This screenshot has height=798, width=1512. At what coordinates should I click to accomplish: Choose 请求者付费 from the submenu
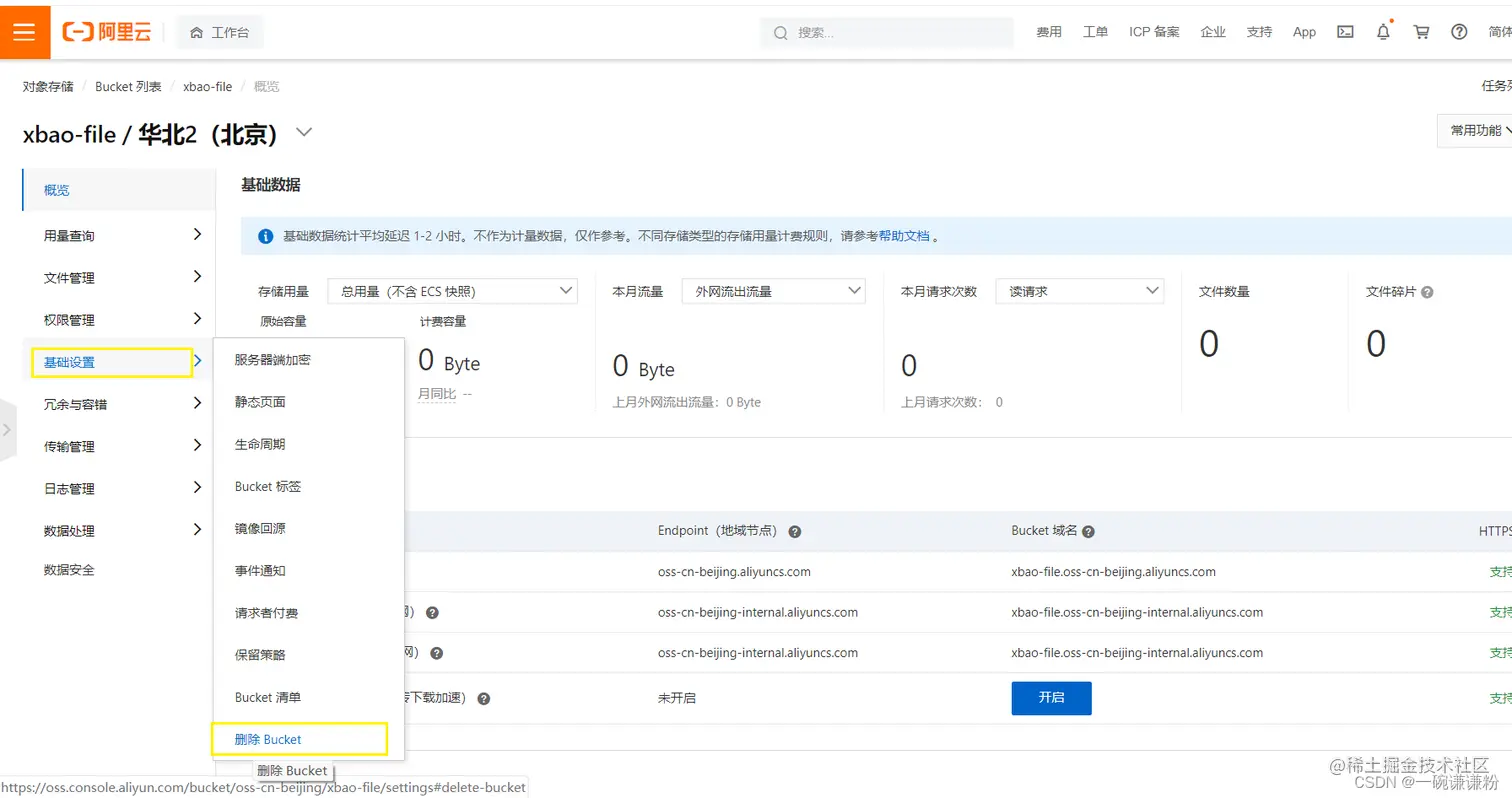tap(267, 613)
